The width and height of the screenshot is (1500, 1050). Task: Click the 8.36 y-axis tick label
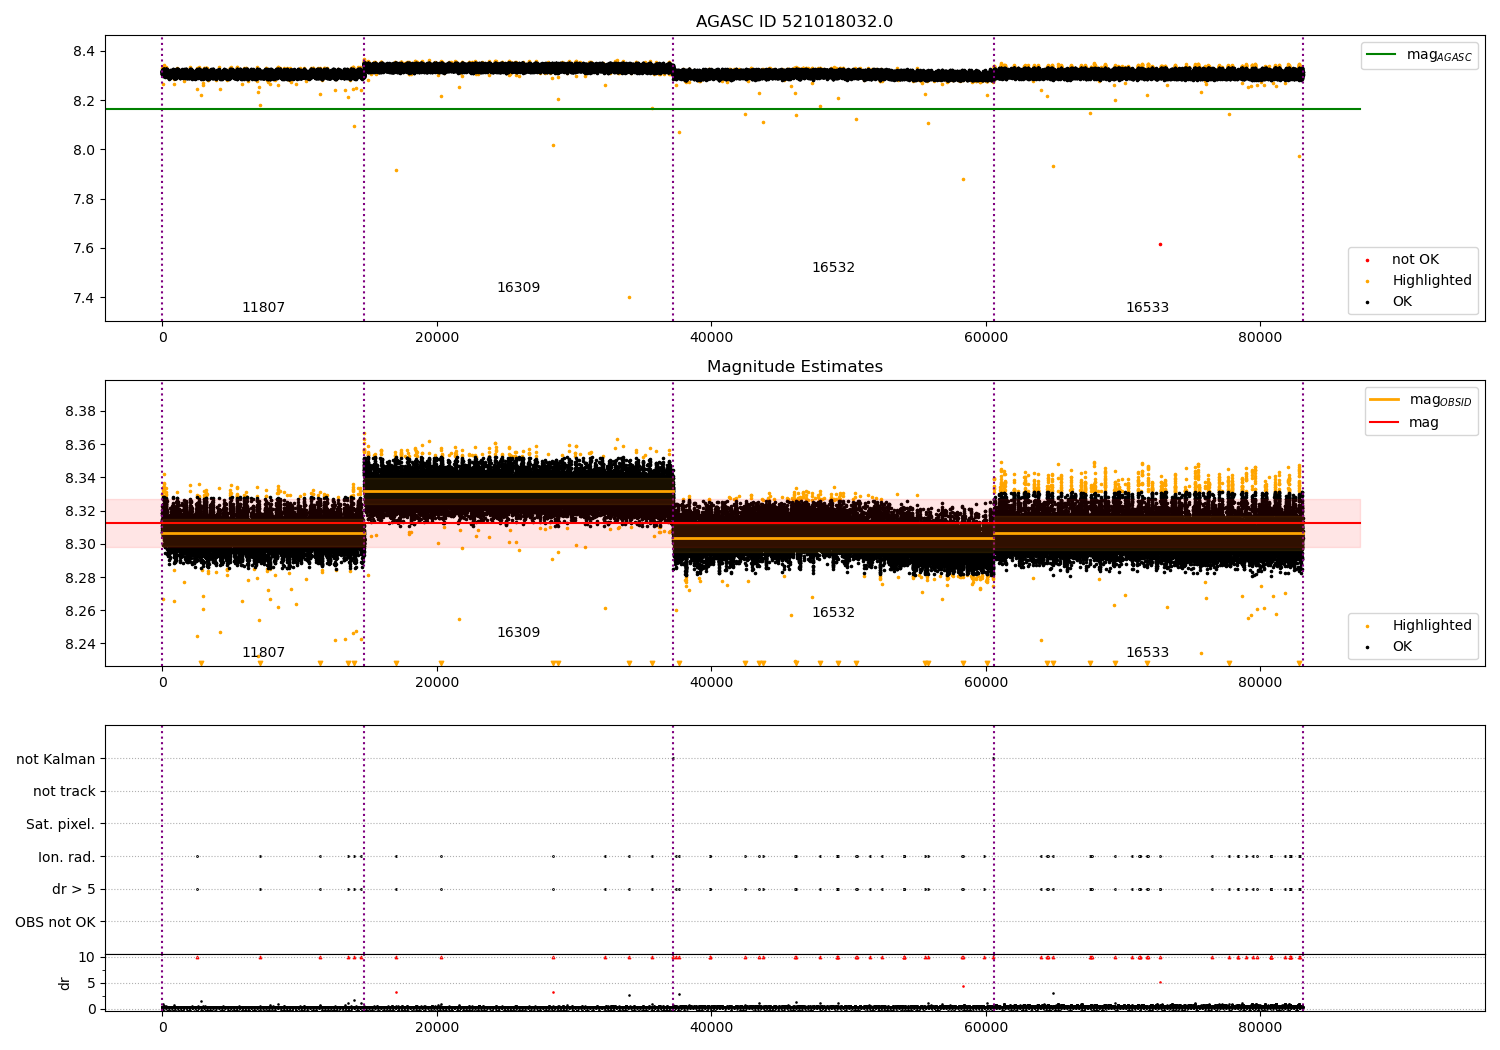point(80,445)
